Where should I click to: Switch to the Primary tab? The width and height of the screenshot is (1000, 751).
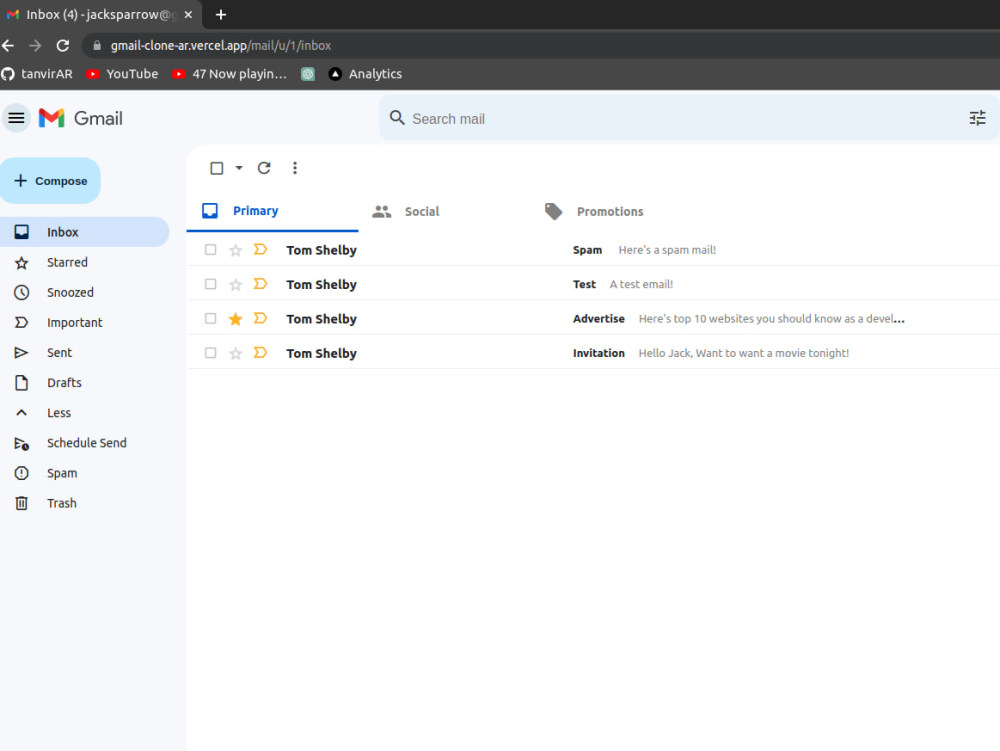(x=272, y=211)
